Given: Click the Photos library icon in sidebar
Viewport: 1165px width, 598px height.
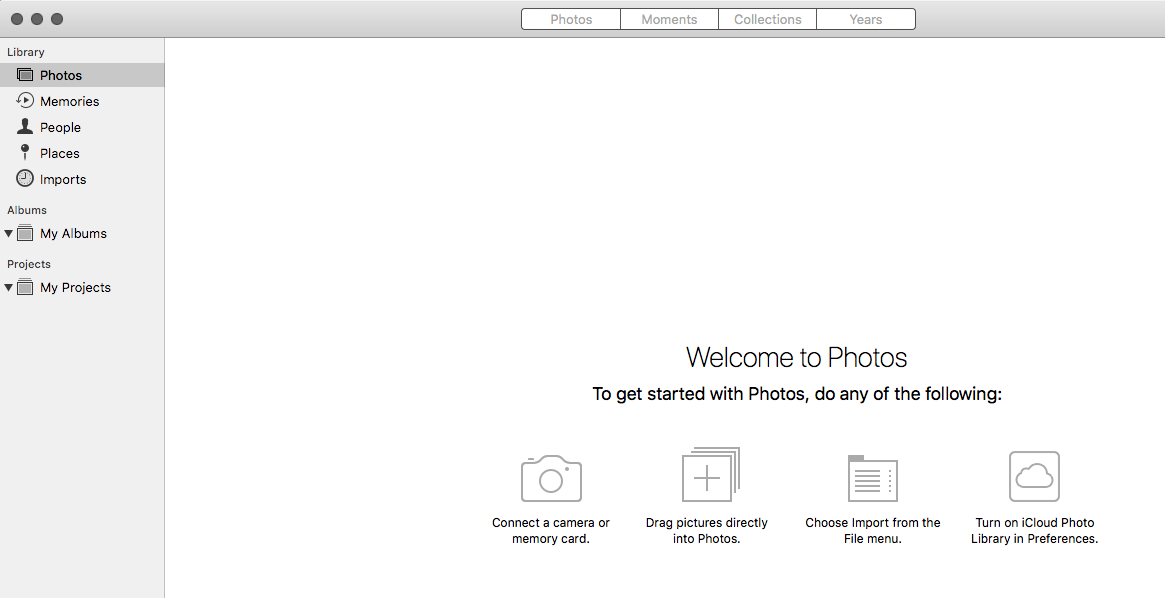Looking at the screenshot, I should pyautogui.click(x=25, y=75).
